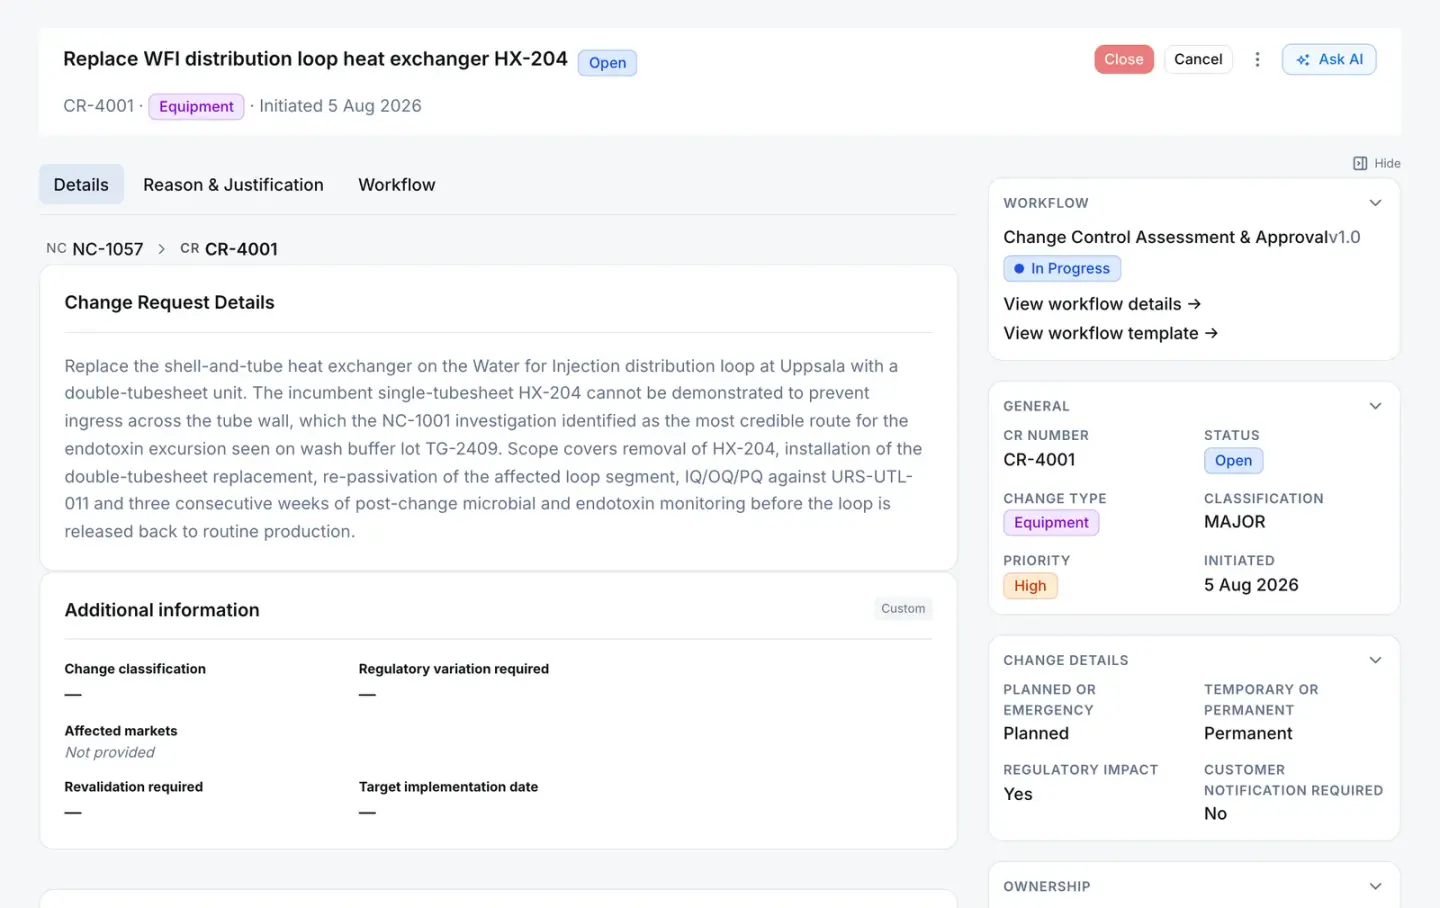Screen dimensions: 1440x908
Task: Open the three-dot more options menu
Action: (1257, 60)
